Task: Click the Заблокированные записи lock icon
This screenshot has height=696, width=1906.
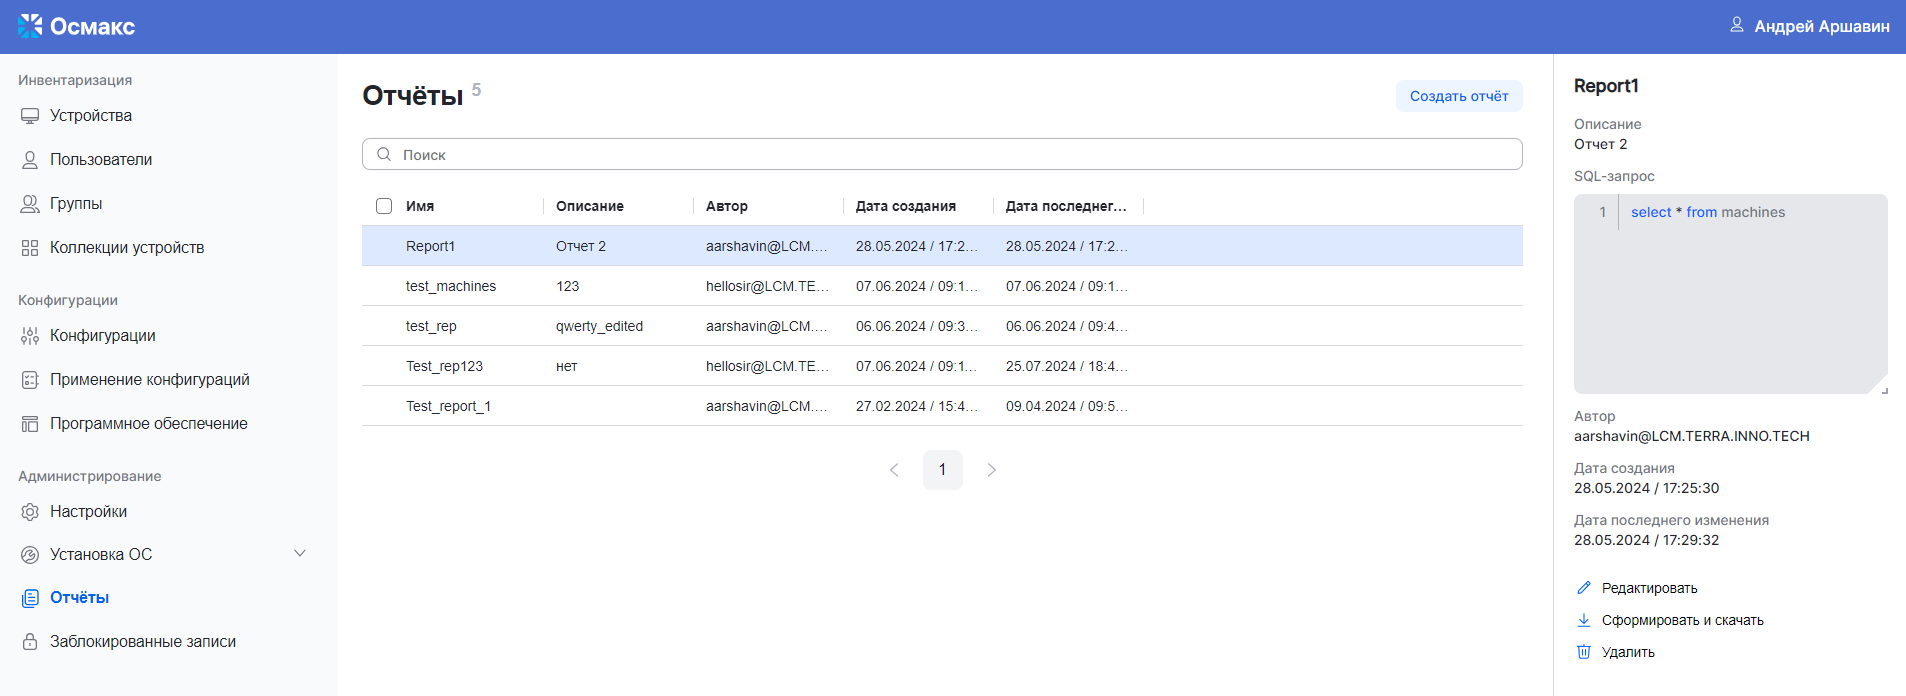Action: pos(30,642)
